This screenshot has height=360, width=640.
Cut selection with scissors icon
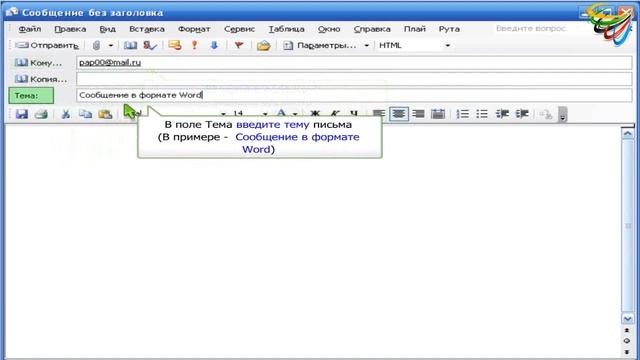click(65, 114)
